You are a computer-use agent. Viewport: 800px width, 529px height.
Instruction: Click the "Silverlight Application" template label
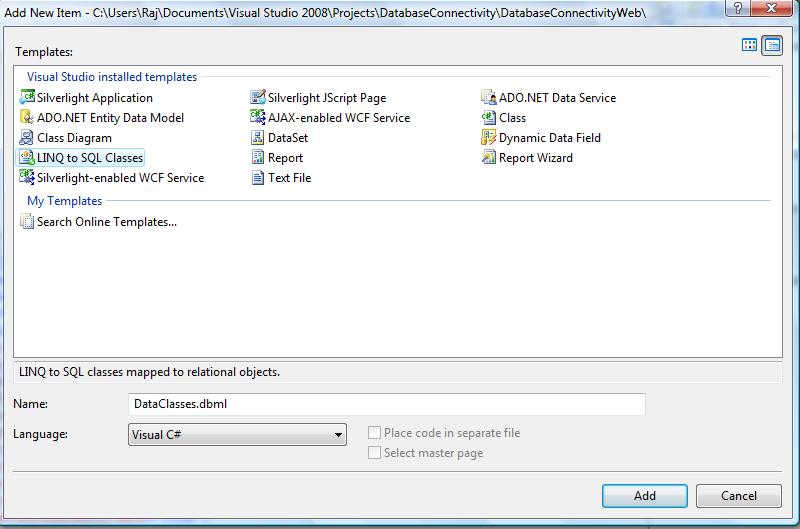(95, 98)
